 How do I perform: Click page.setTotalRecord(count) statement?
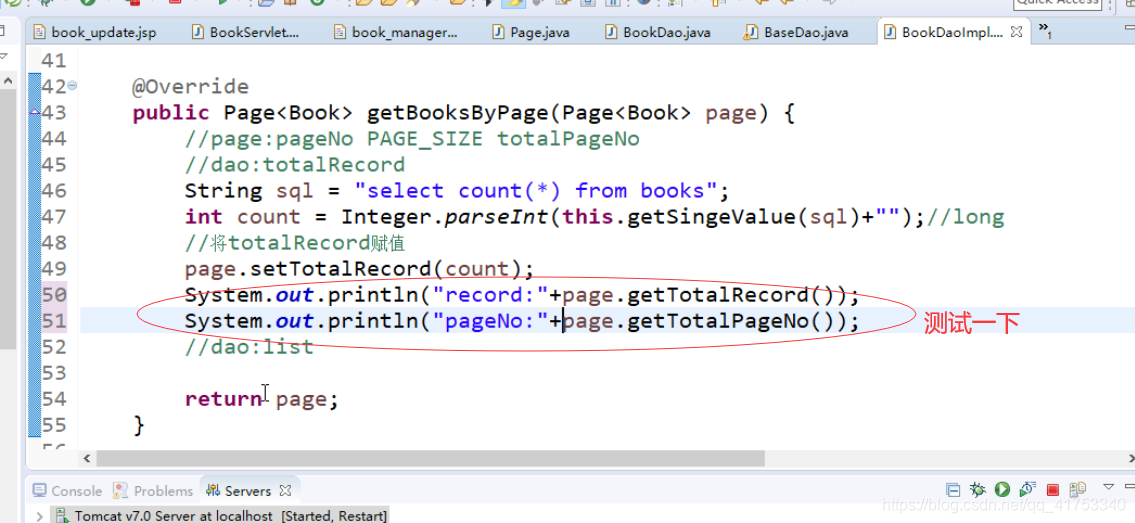click(x=359, y=269)
